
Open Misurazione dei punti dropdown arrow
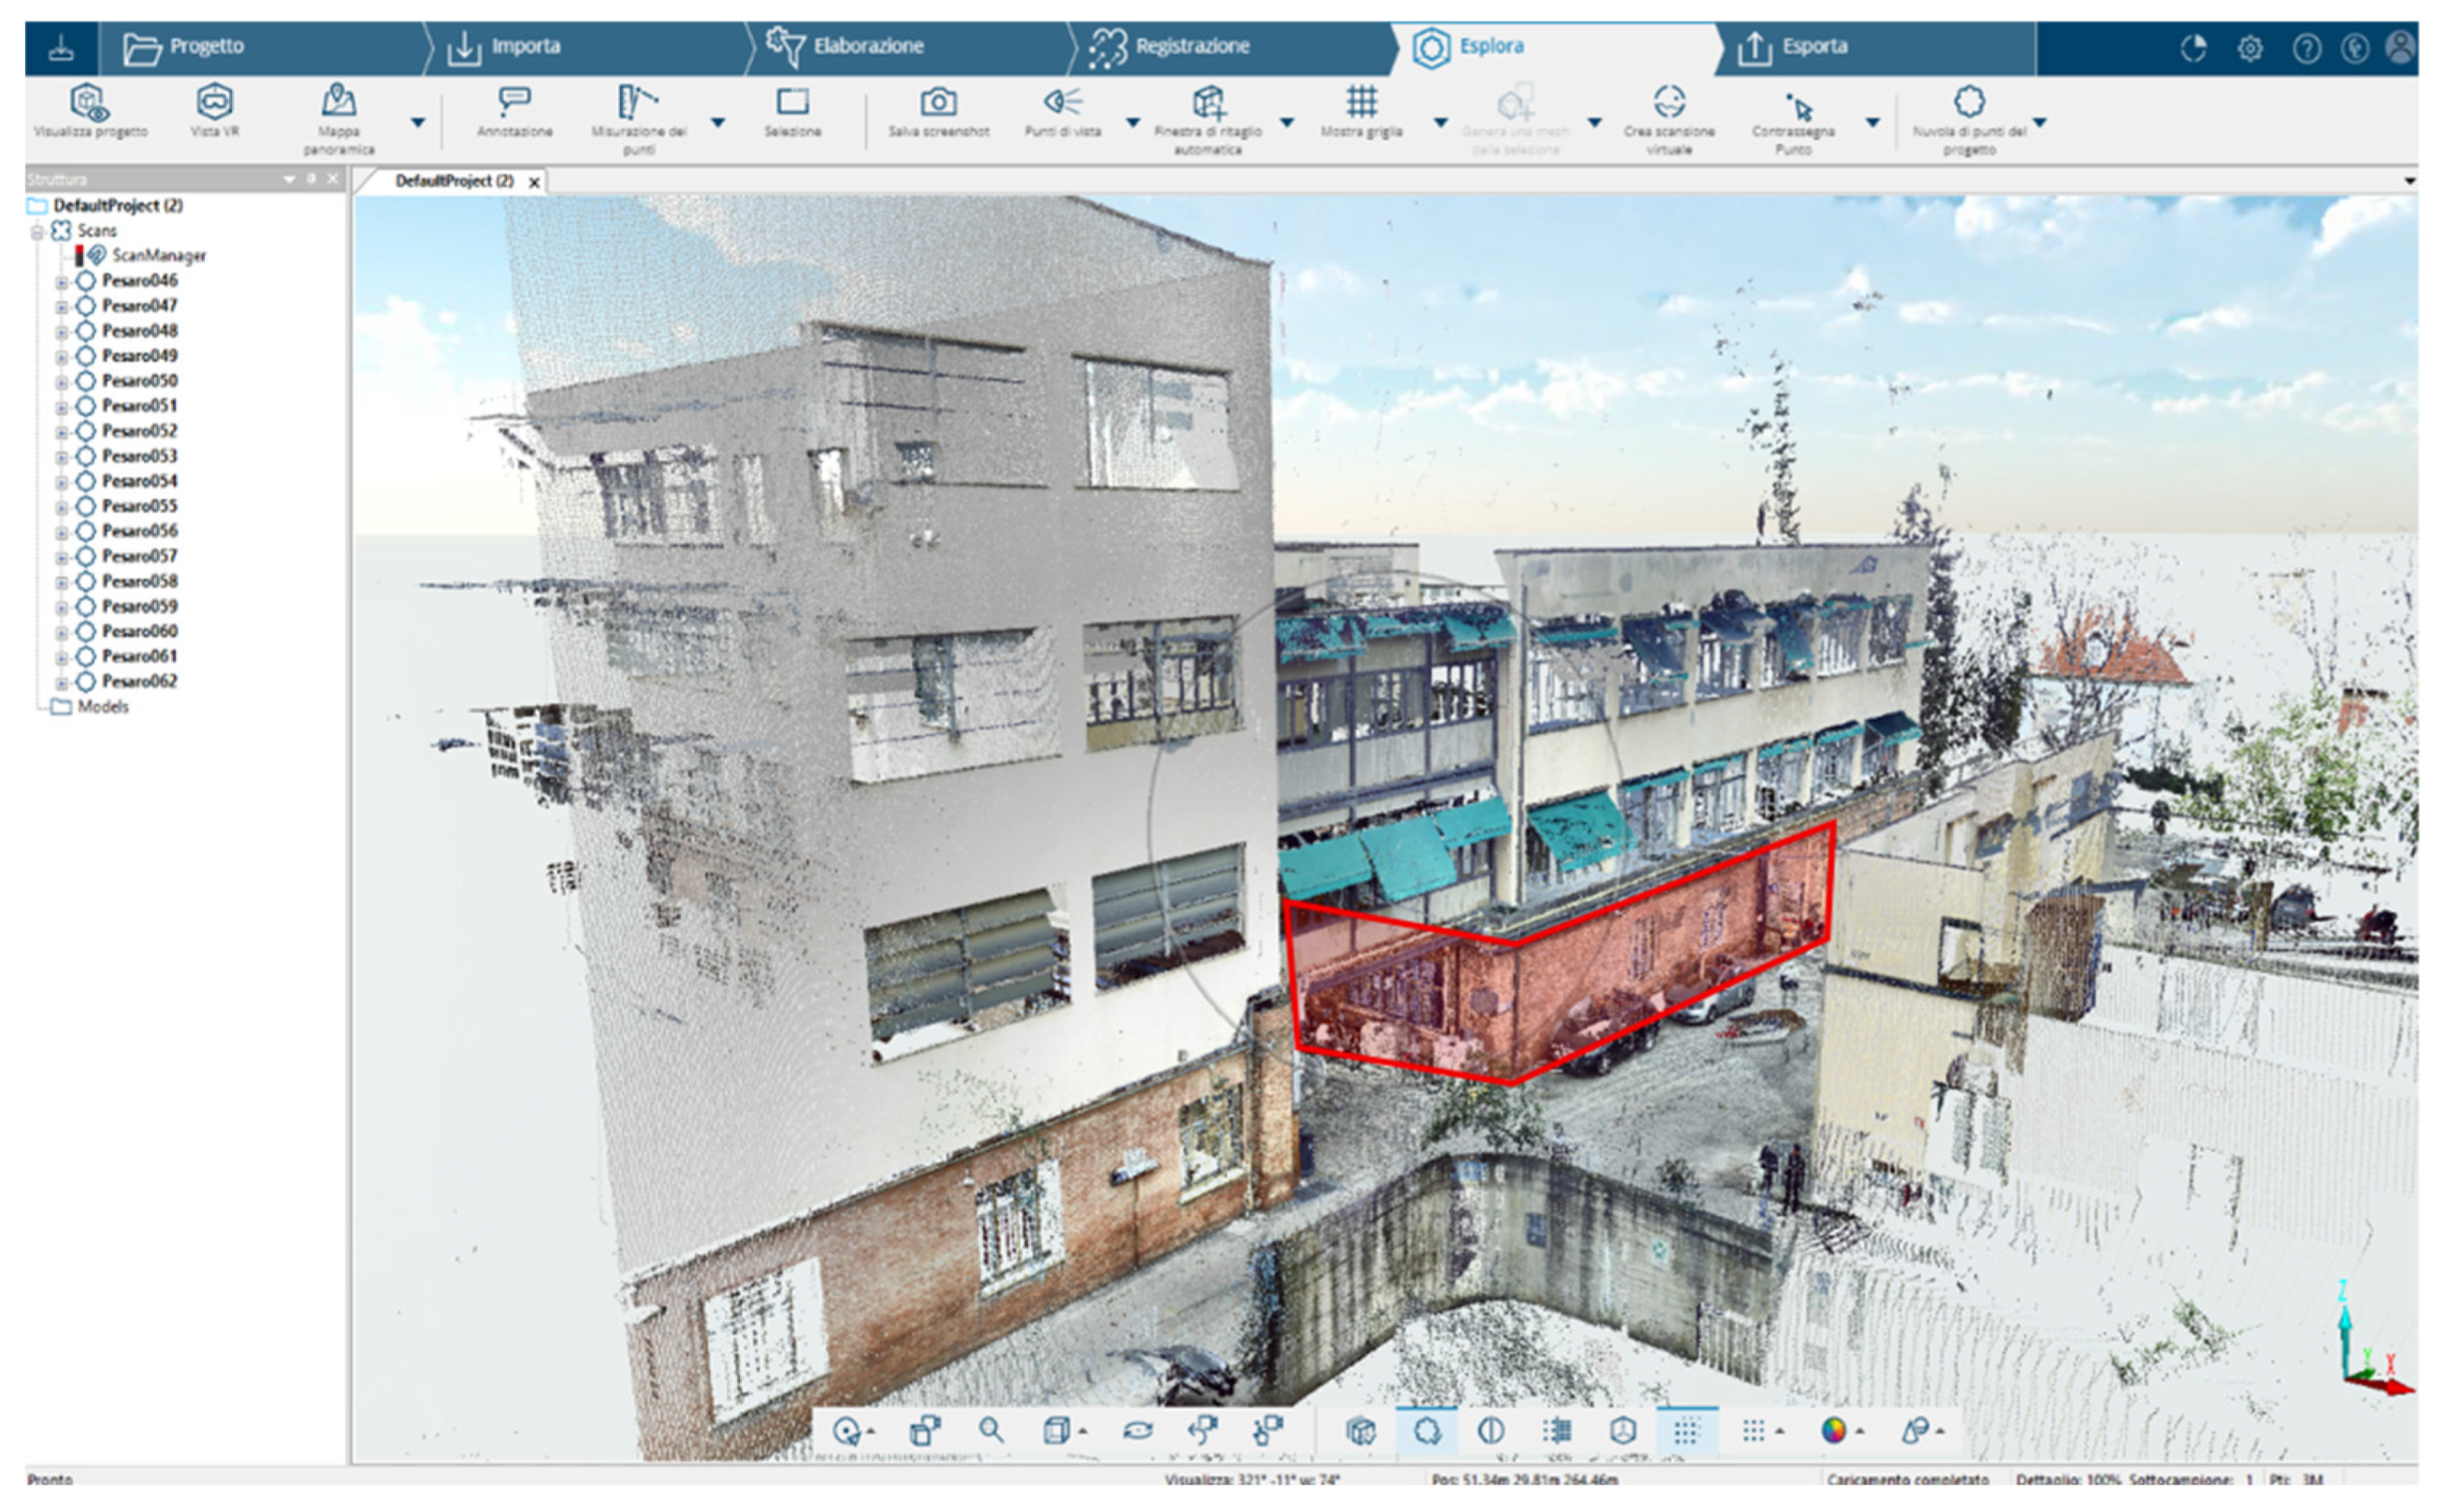pyautogui.click(x=718, y=122)
